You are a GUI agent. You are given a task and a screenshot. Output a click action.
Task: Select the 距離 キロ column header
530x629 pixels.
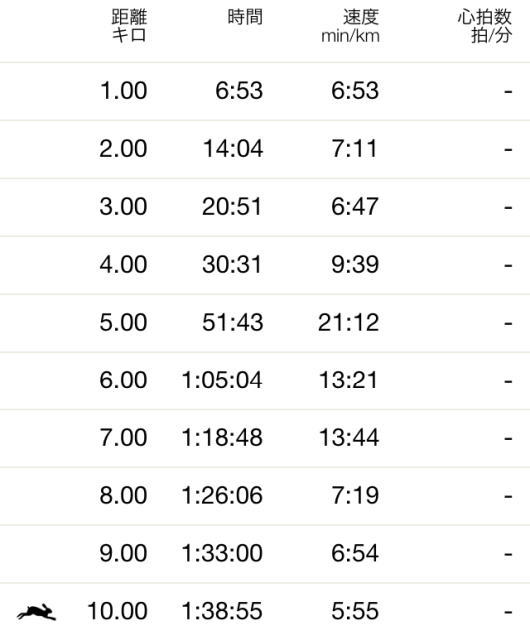(129, 26)
